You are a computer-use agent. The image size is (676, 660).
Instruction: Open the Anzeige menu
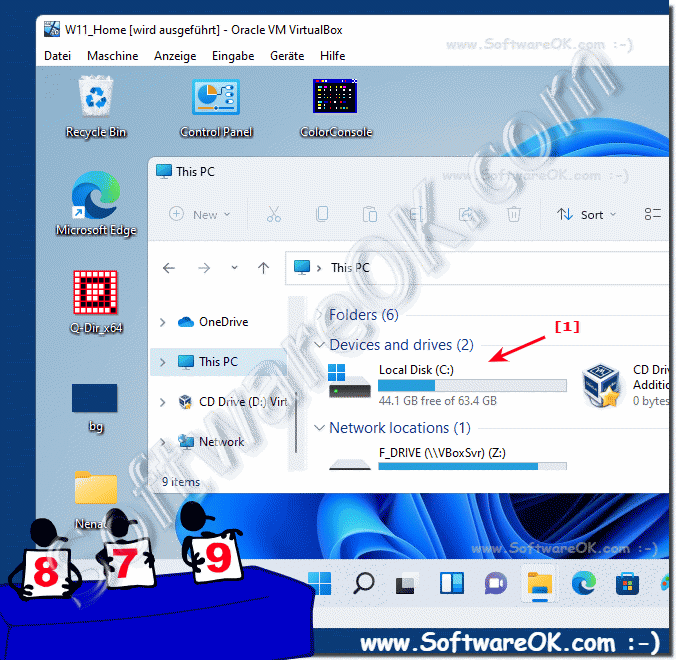175,56
